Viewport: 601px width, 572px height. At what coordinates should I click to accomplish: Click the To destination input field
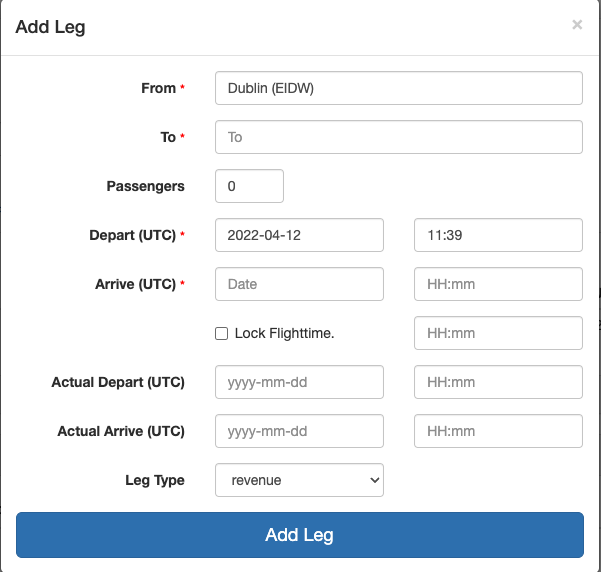pos(398,137)
